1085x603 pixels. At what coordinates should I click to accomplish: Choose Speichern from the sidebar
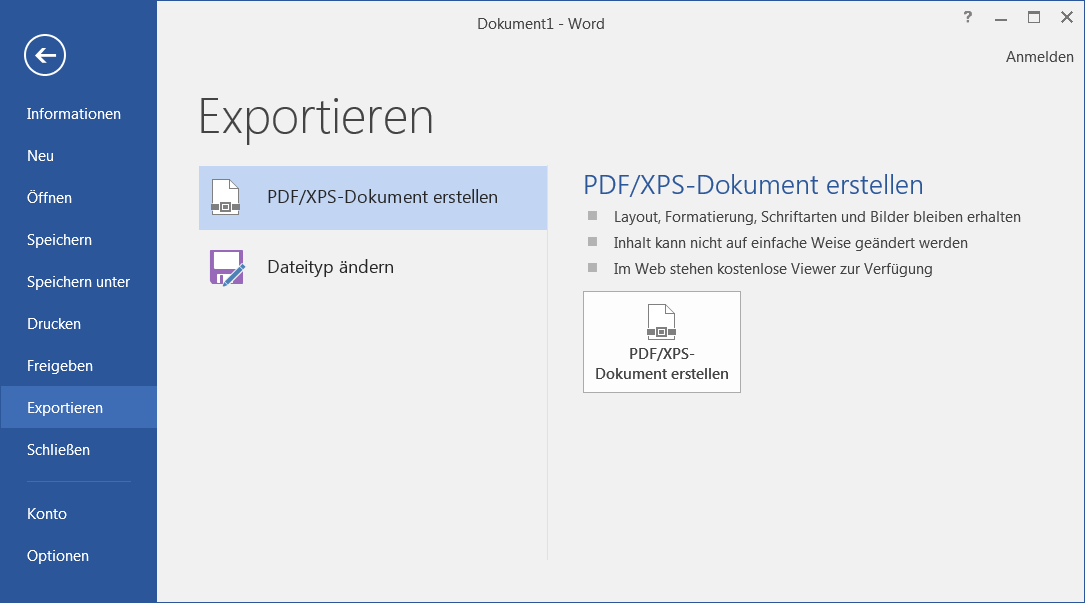tap(60, 240)
